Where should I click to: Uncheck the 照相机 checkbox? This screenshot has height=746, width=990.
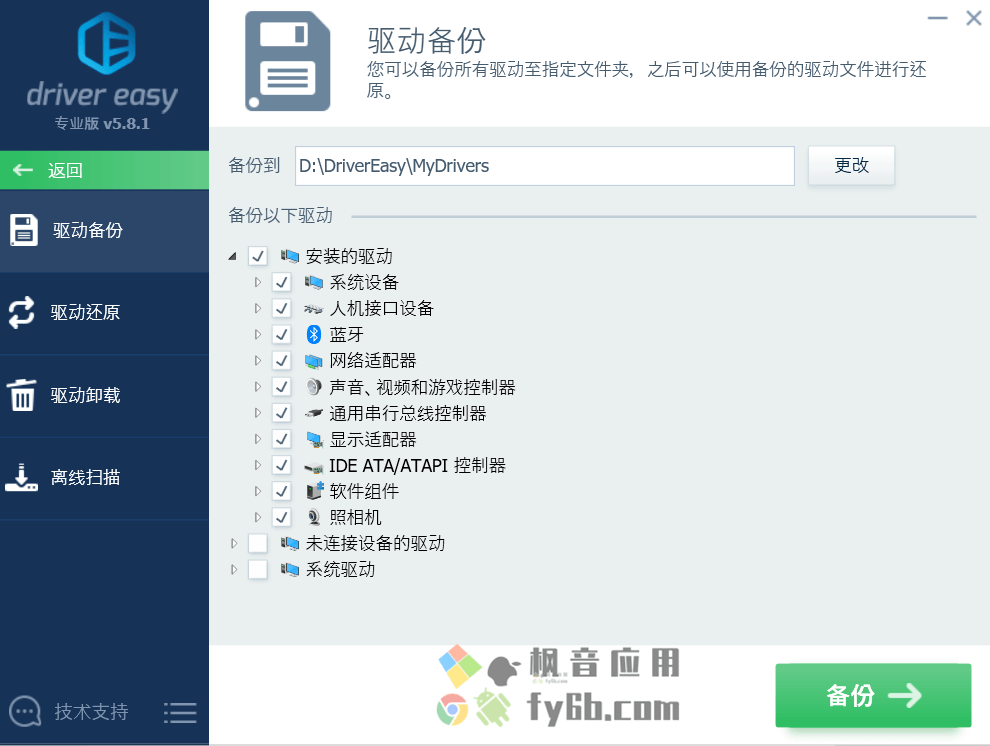click(282, 518)
